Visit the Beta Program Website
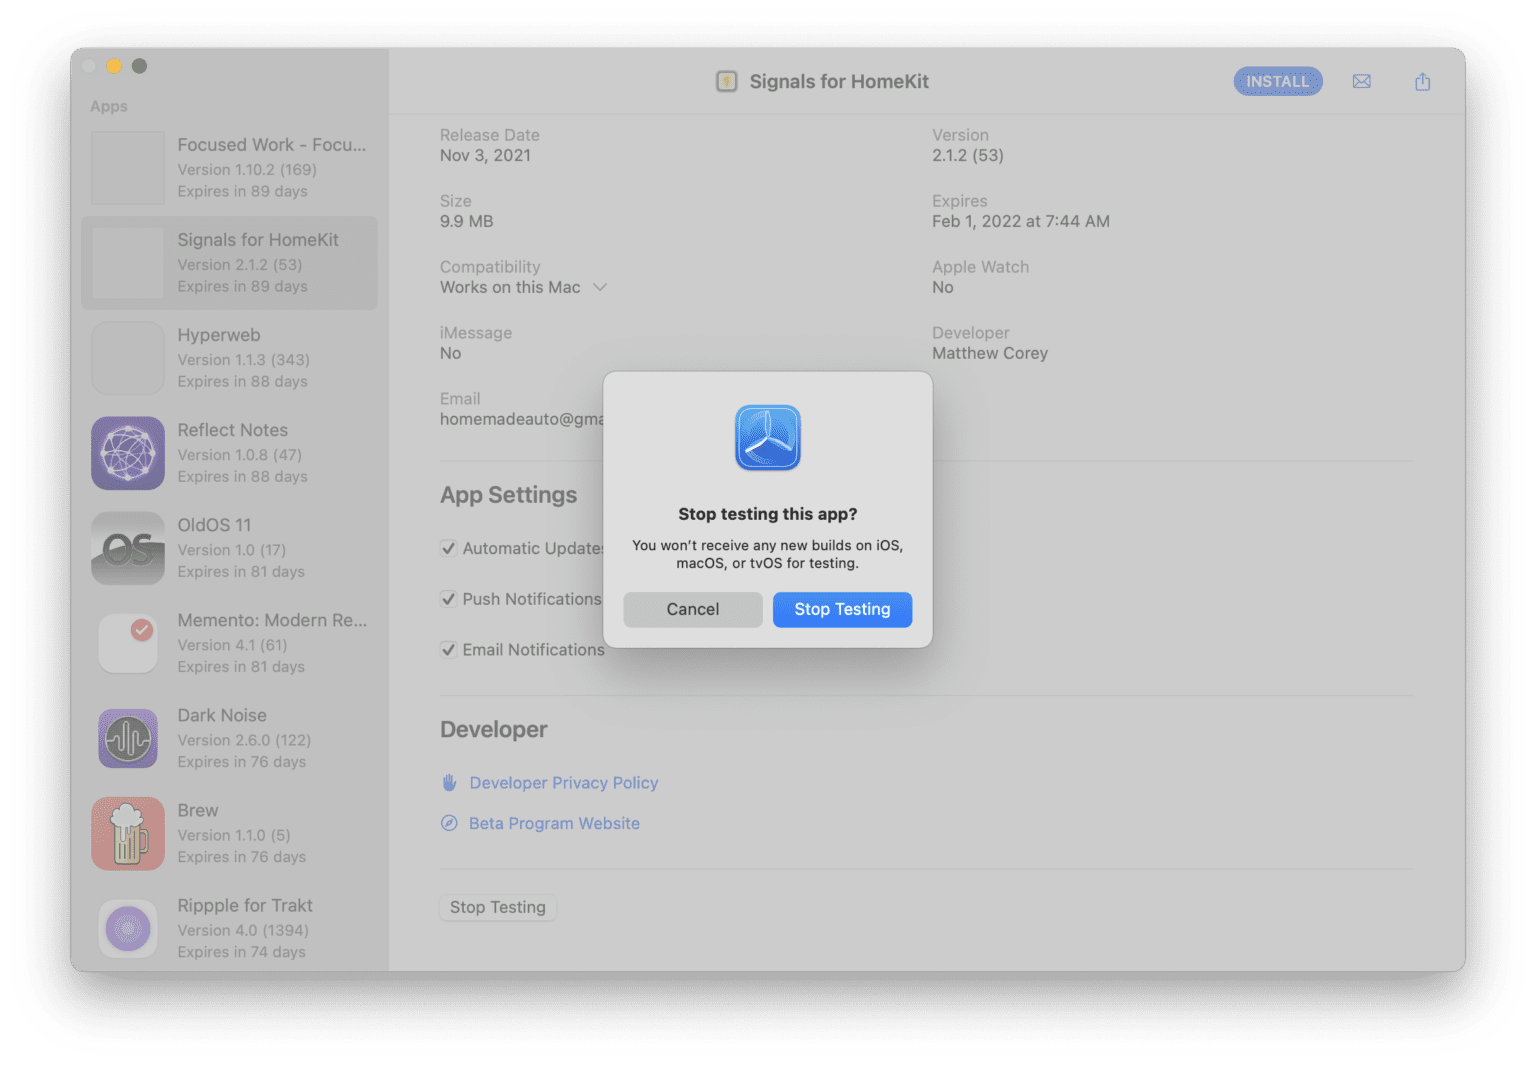 coord(554,823)
